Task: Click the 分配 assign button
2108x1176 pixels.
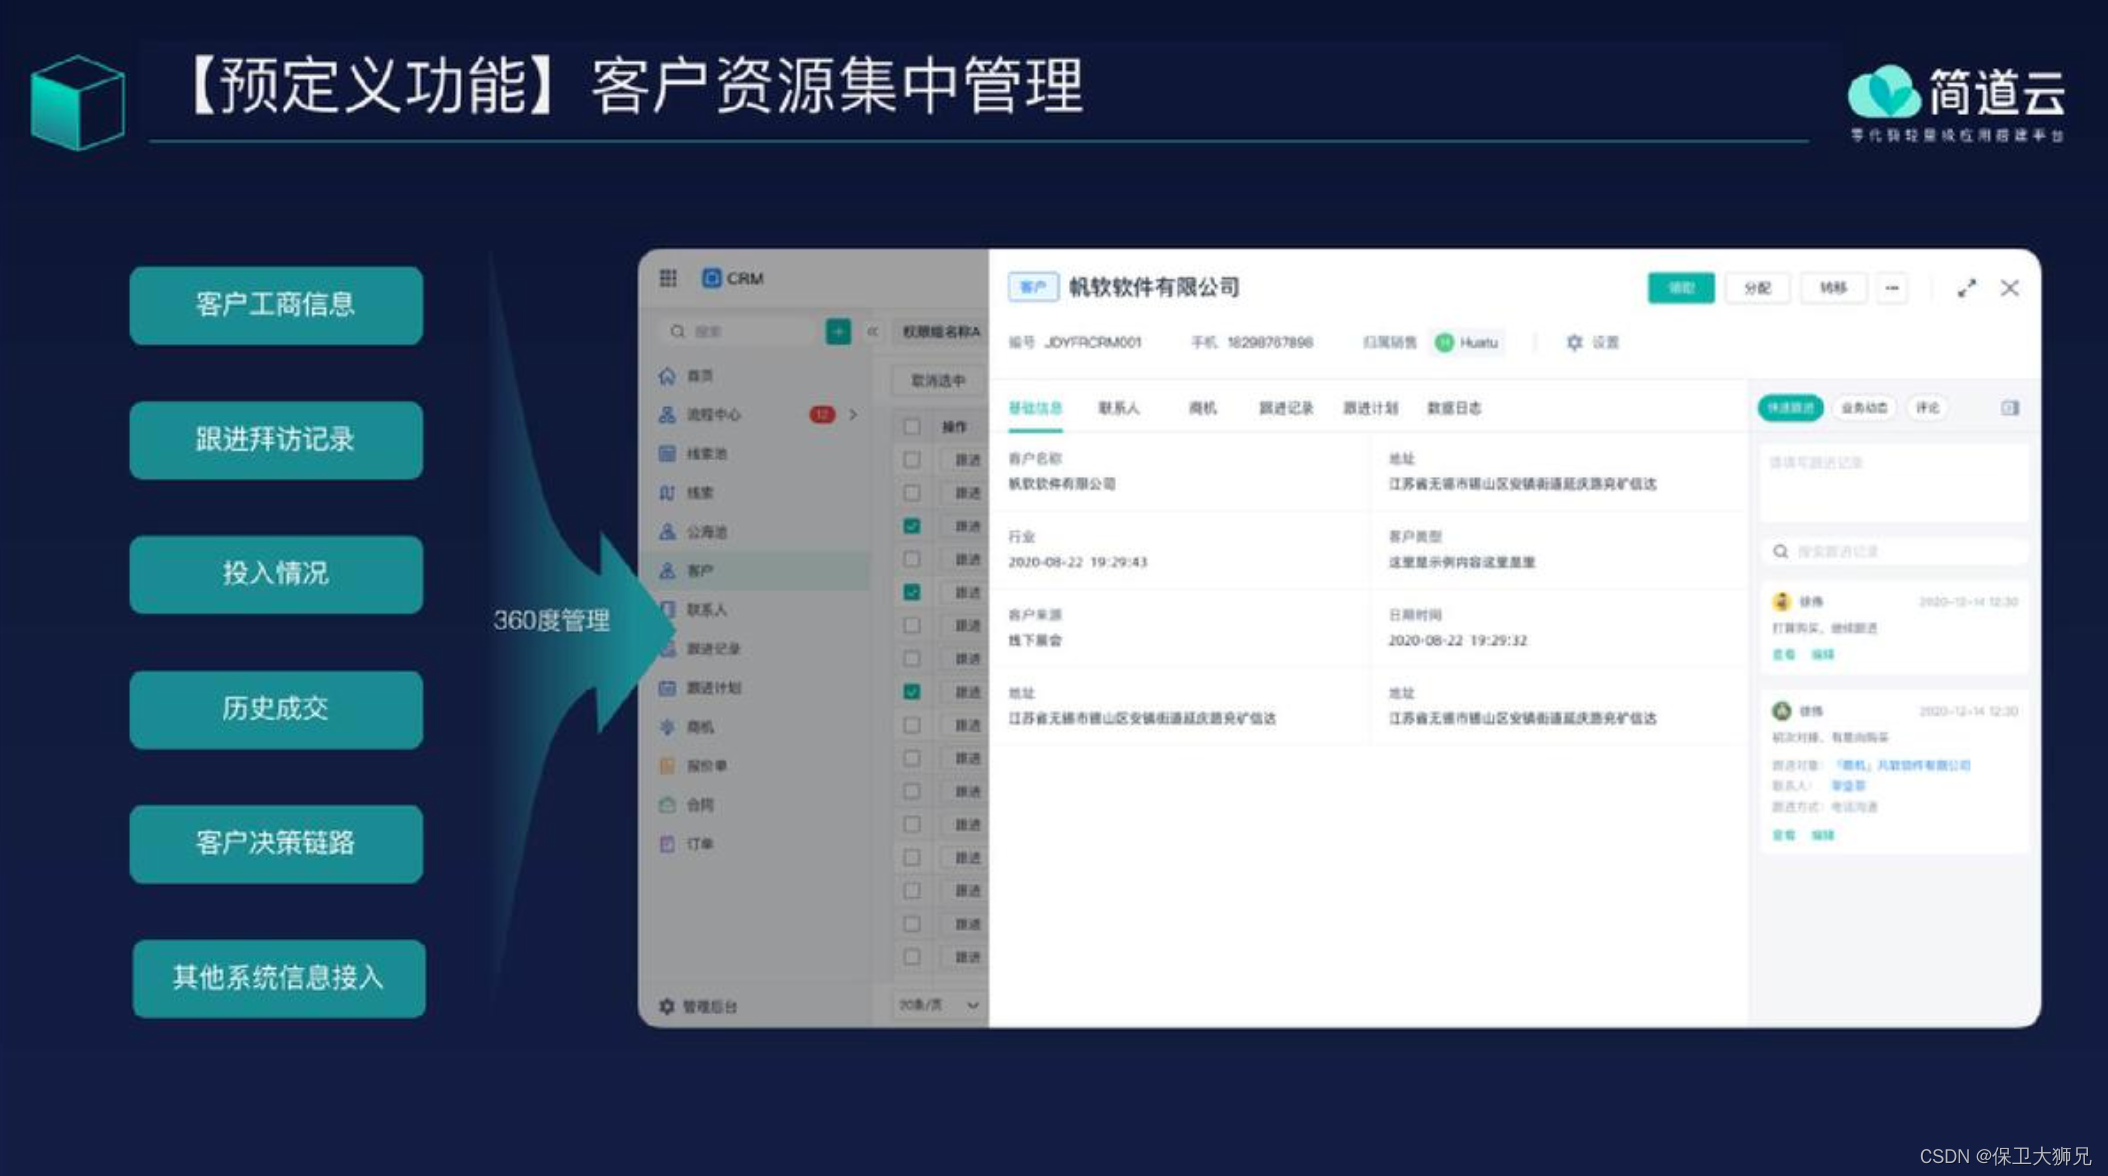Action: click(x=1757, y=288)
